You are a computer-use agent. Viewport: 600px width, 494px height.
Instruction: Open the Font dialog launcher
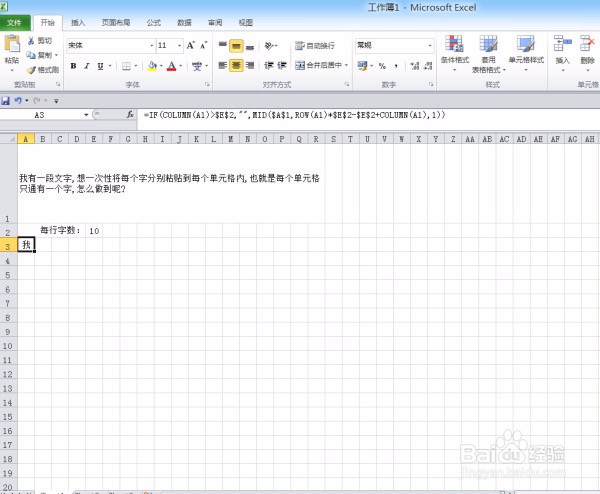(x=207, y=84)
